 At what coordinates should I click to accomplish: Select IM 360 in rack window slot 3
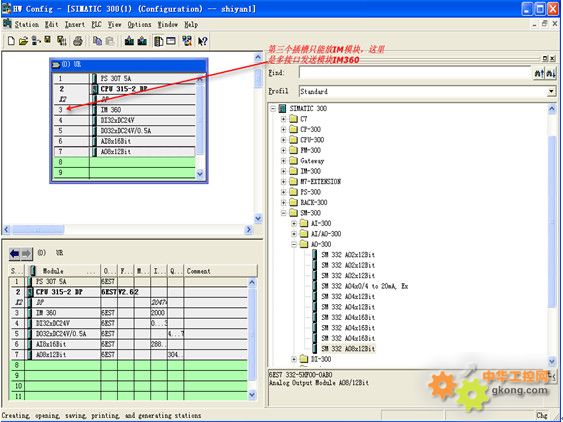pos(124,110)
